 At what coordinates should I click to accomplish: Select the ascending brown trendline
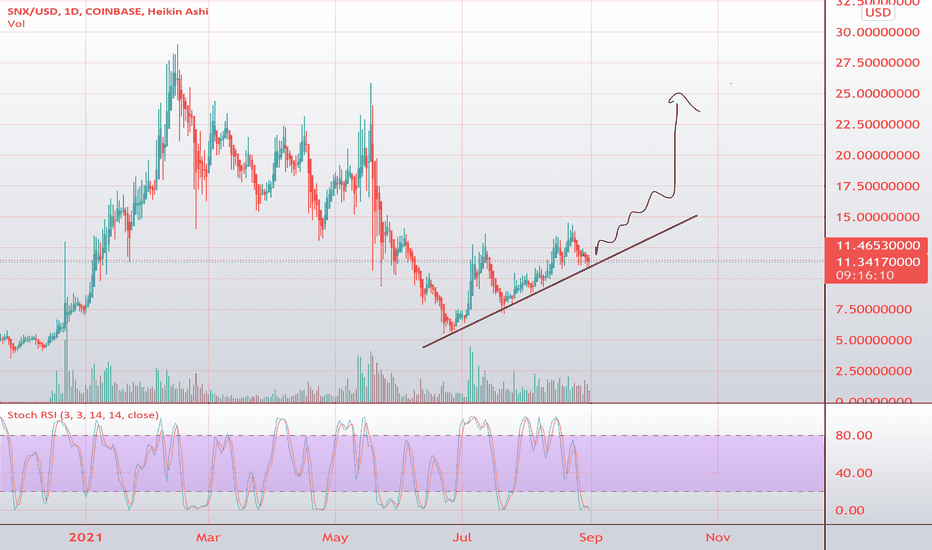point(560,281)
